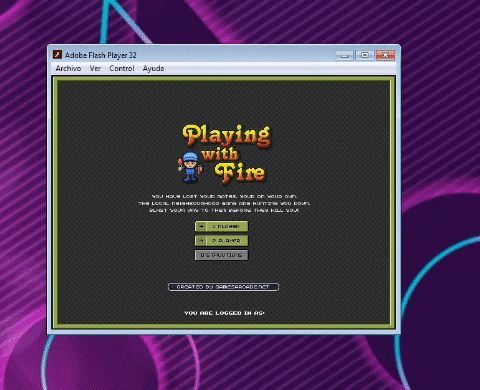Image resolution: width=480 pixels, height=390 pixels.
Task: Maximize the Flash Player window
Action: (365, 55)
